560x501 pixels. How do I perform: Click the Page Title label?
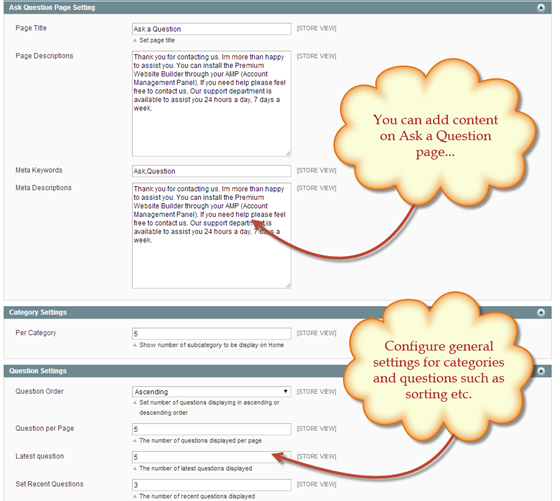[31, 28]
